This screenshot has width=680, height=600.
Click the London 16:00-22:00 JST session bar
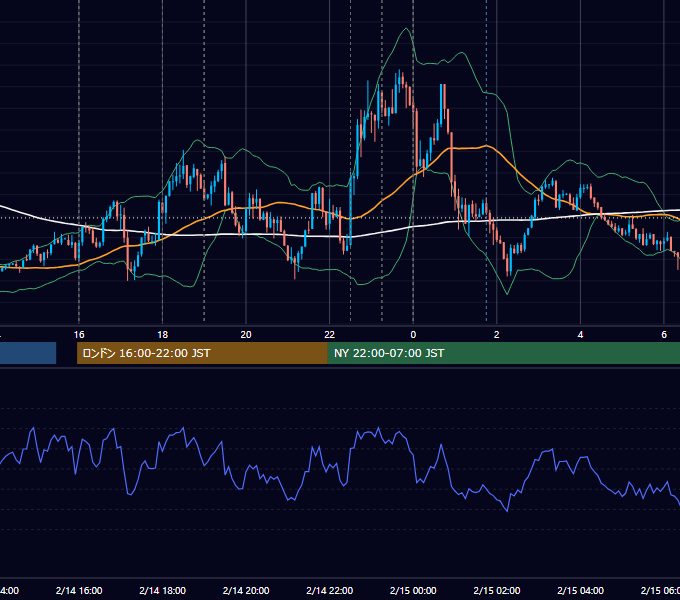[x=202, y=353]
